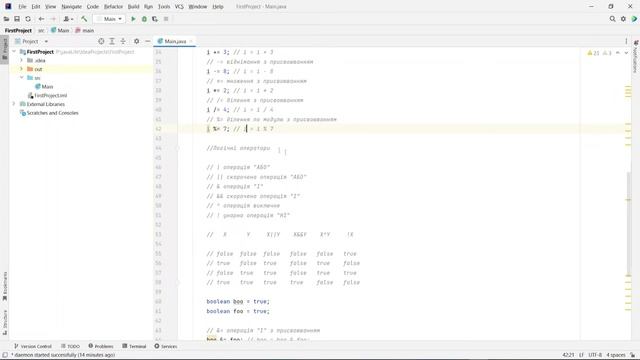Viewport: 640px width, 360px height.
Task: Click the Save All toolbar icon
Action: [17, 19]
